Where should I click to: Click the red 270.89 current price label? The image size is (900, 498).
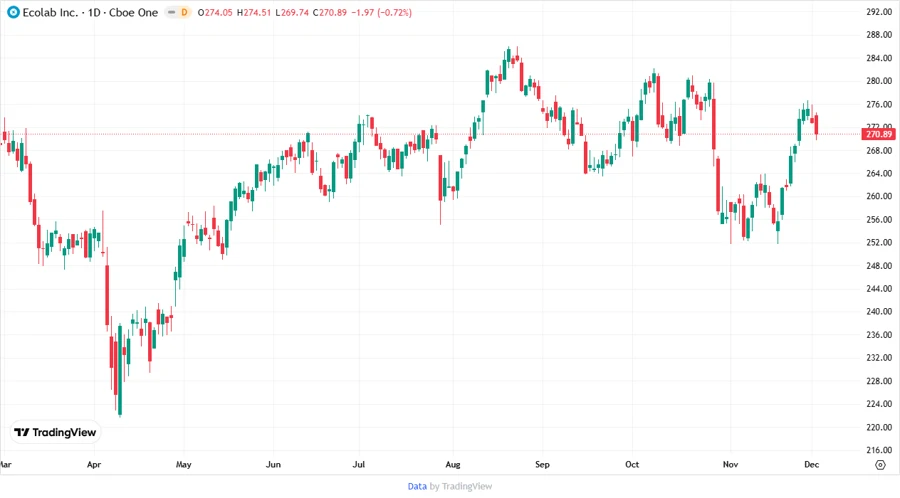tap(879, 134)
